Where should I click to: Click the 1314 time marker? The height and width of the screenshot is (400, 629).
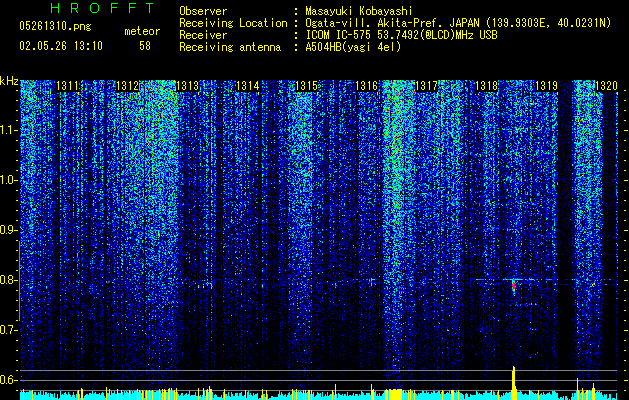(248, 86)
